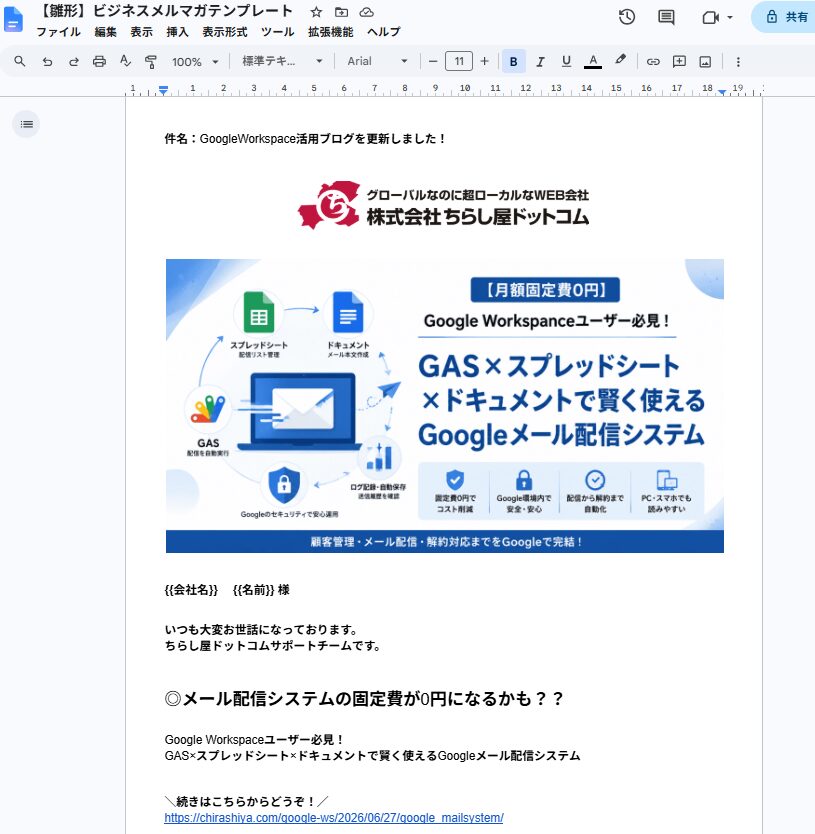Select the right indent marker on ruler
The image size is (815, 834).
point(722,92)
